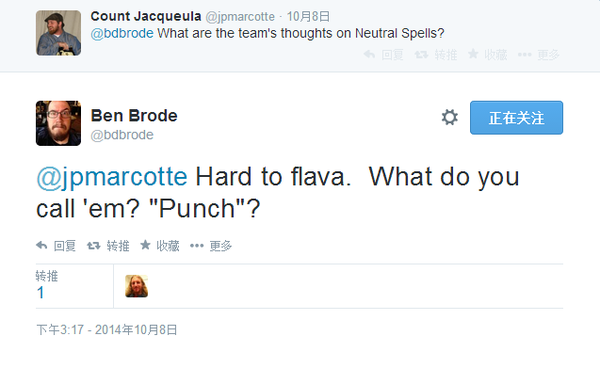Screen dimensions: 600x368
Task: Click reply arrow icon under Ben Brode's tweet
Action: [x=42, y=245]
